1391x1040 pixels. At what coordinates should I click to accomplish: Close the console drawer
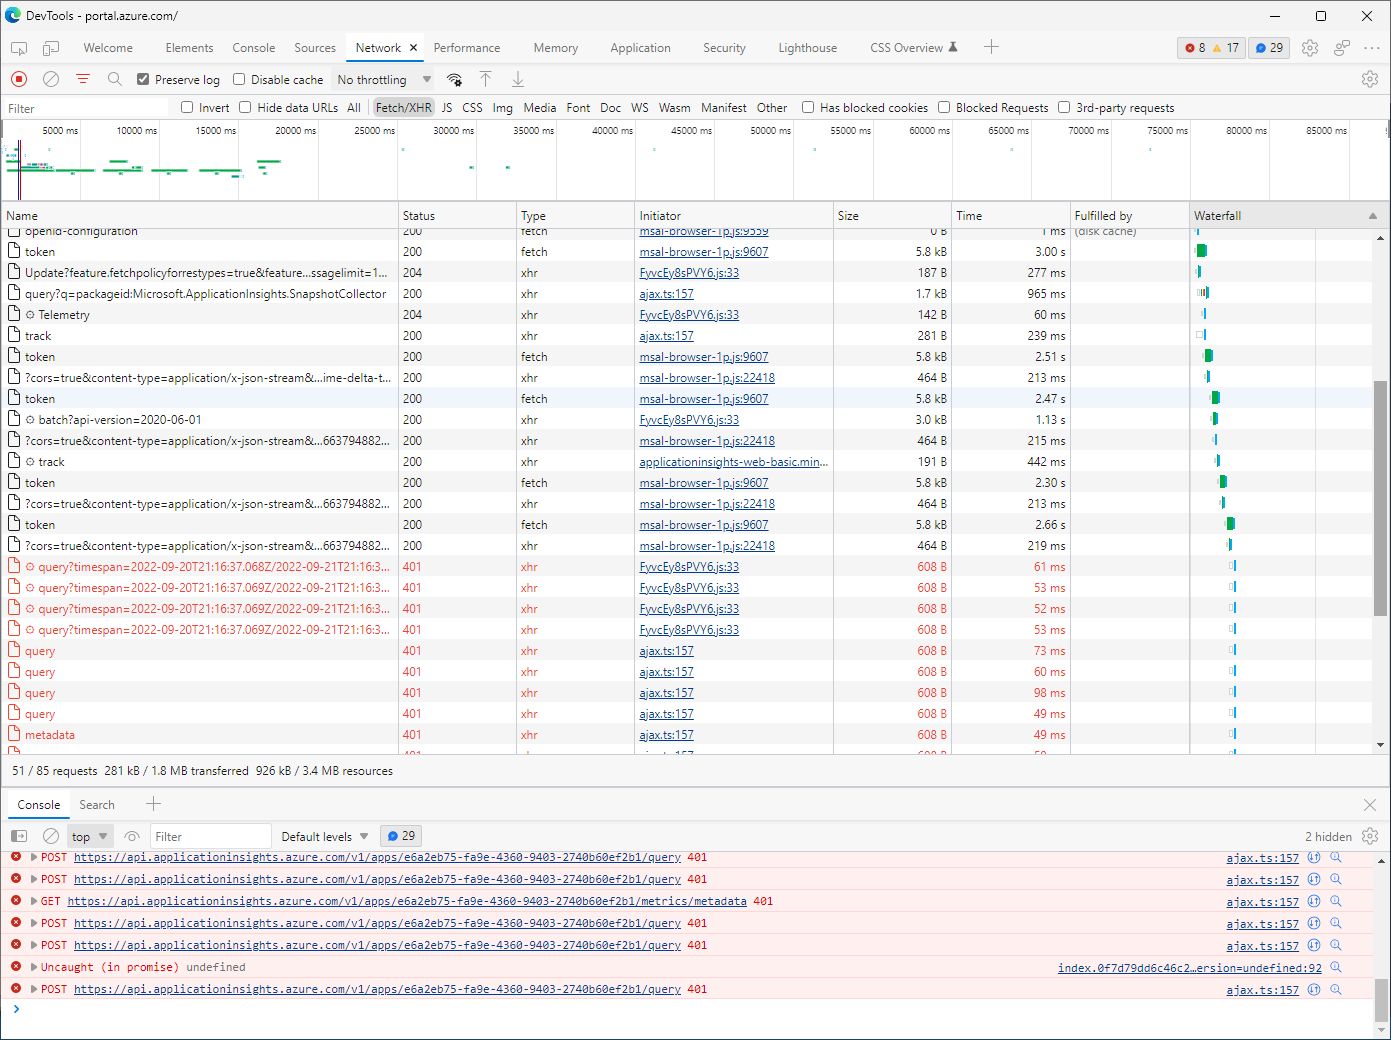pos(1370,805)
